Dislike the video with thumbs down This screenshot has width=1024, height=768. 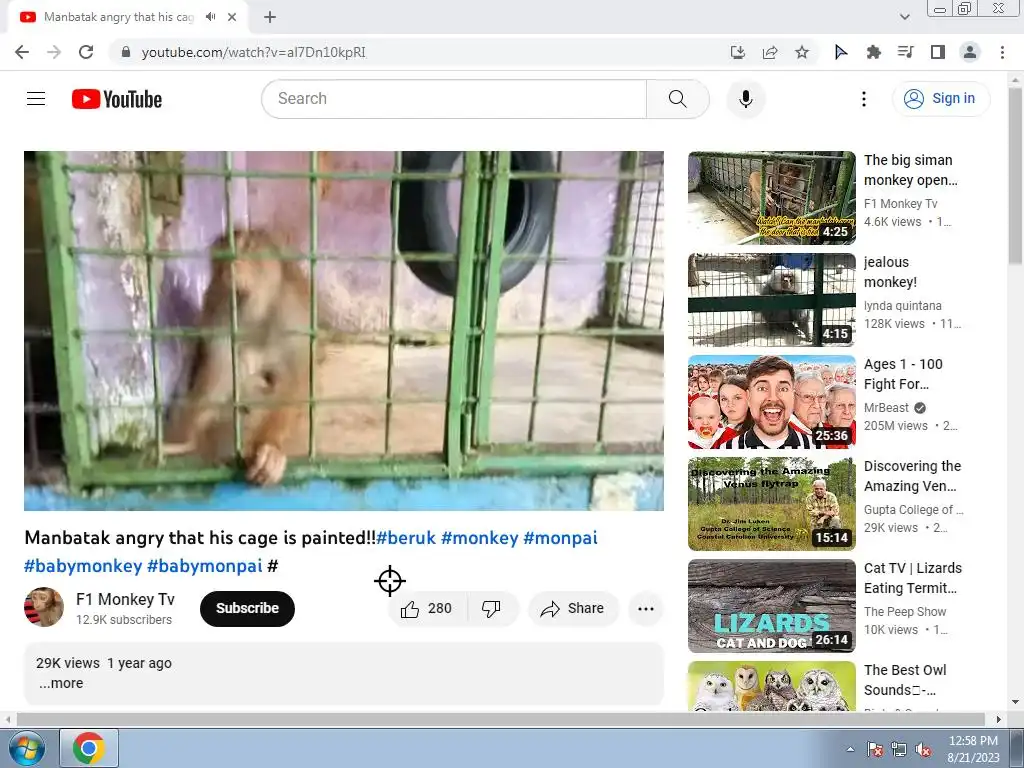(x=491, y=609)
